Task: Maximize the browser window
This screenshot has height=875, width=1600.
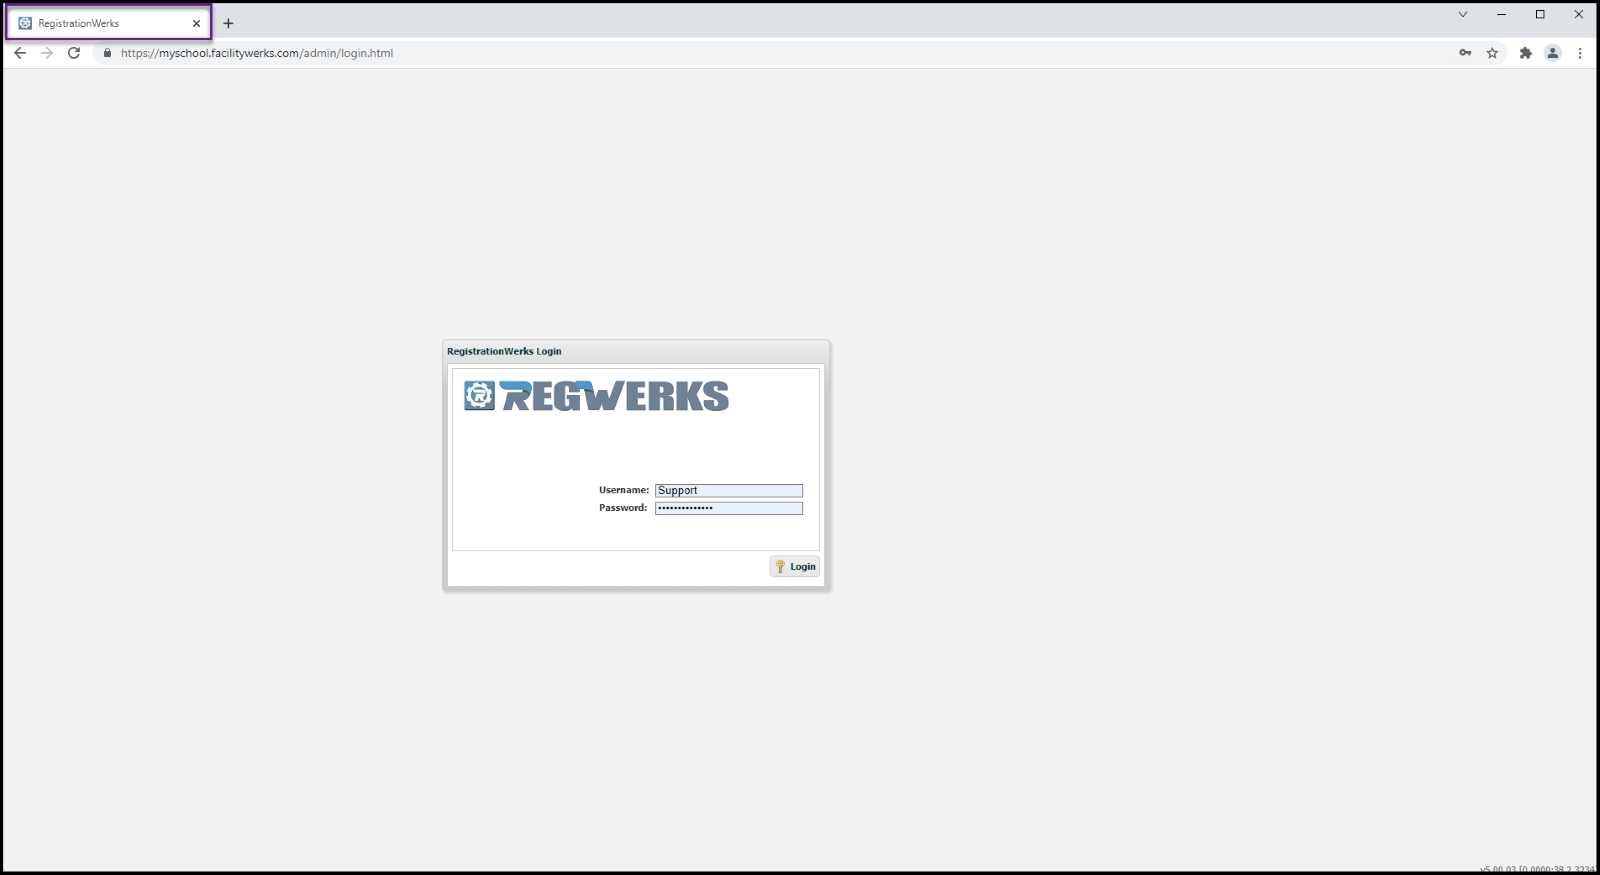Action: pyautogui.click(x=1540, y=14)
